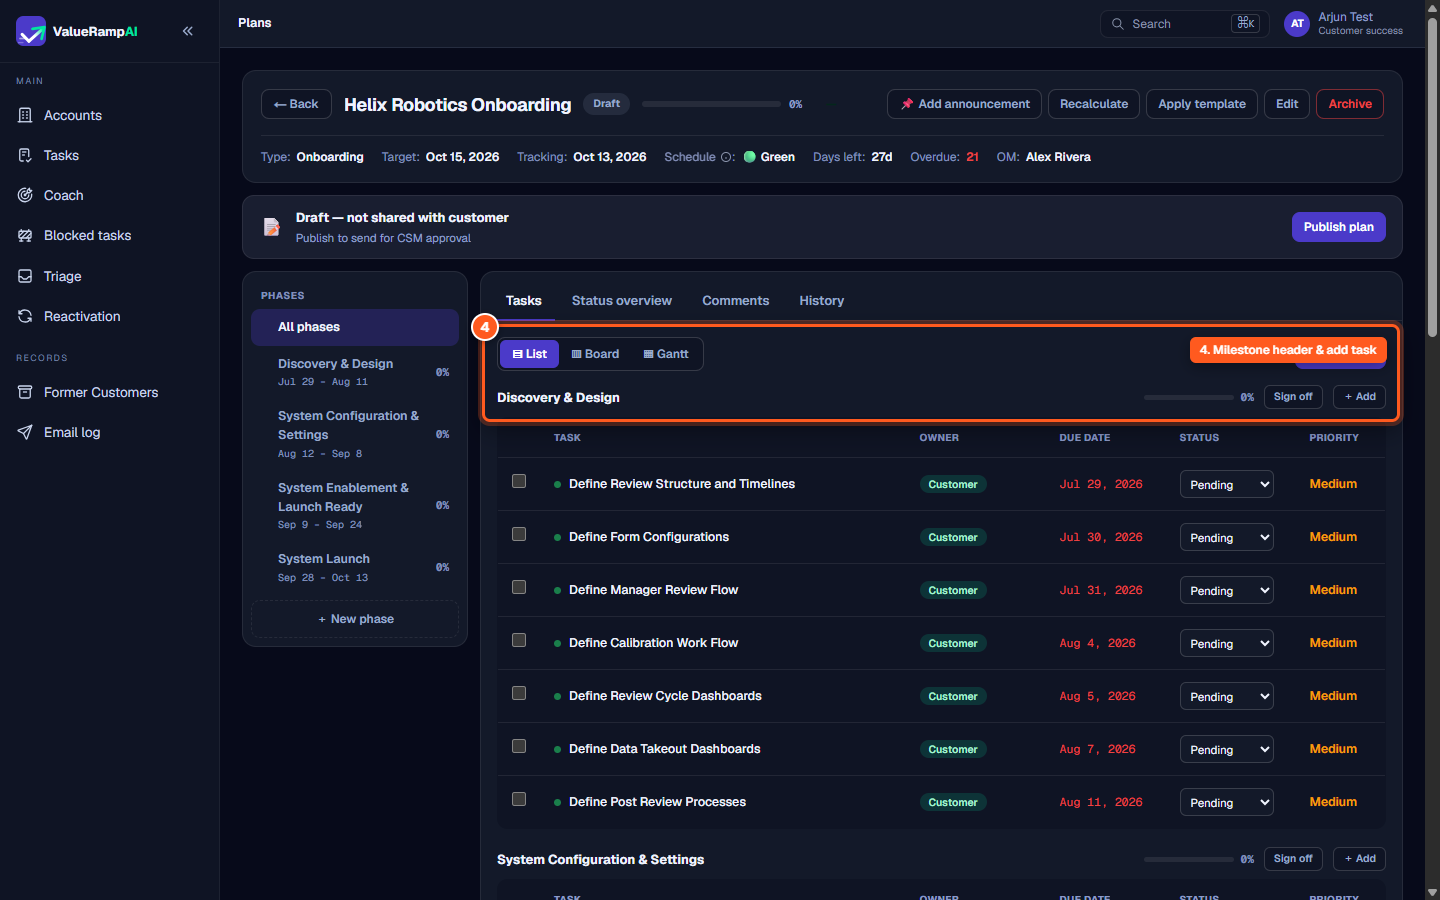Open status dropdown for Define Data Takeout Dashboards
1440x900 pixels.
(1226, 750)
